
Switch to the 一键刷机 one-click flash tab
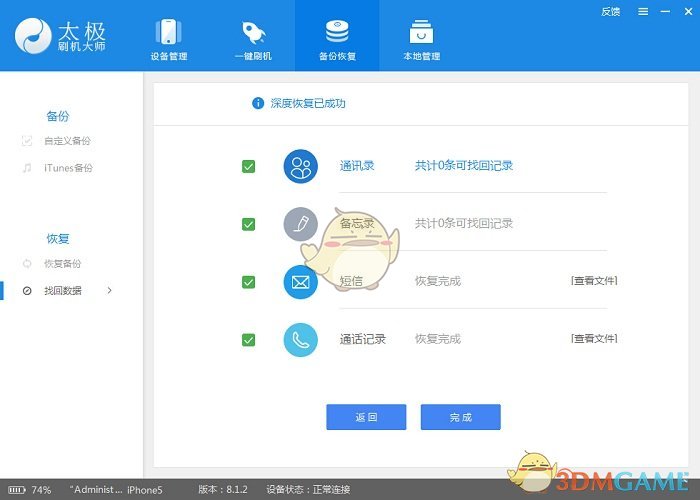tap(253, 39)
